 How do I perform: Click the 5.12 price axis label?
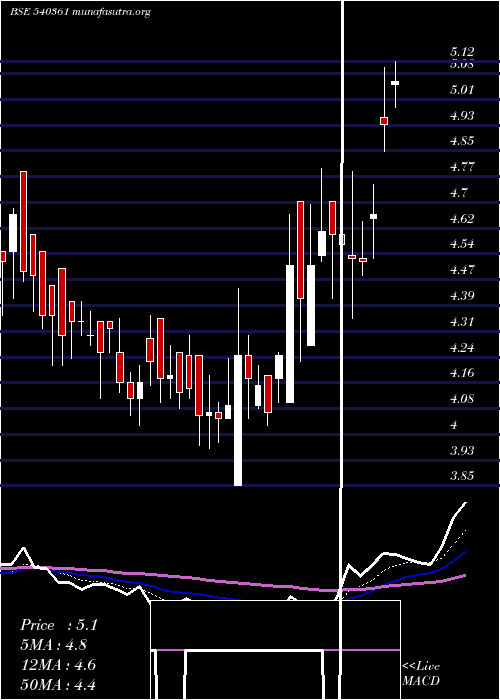(x=462, y=52)
